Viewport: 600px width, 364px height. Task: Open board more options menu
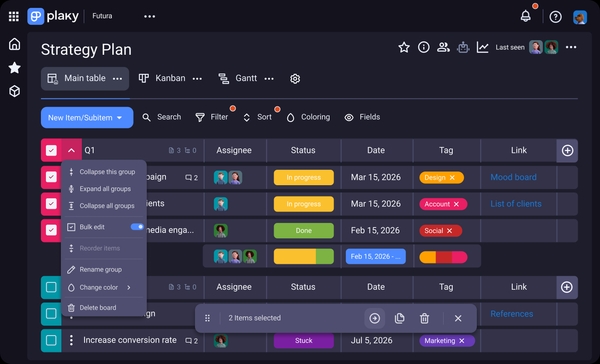click(x=571, y=47)
